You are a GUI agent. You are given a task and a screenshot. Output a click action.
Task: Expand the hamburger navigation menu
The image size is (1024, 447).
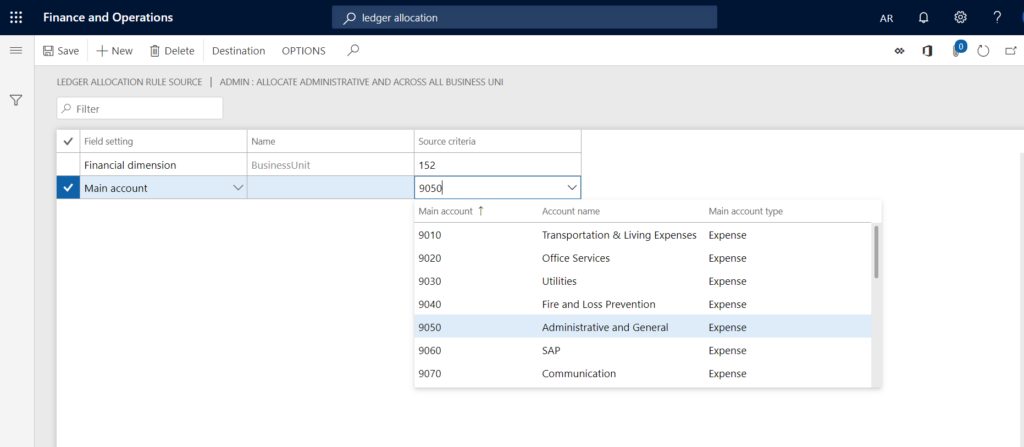tap(16, 51)
